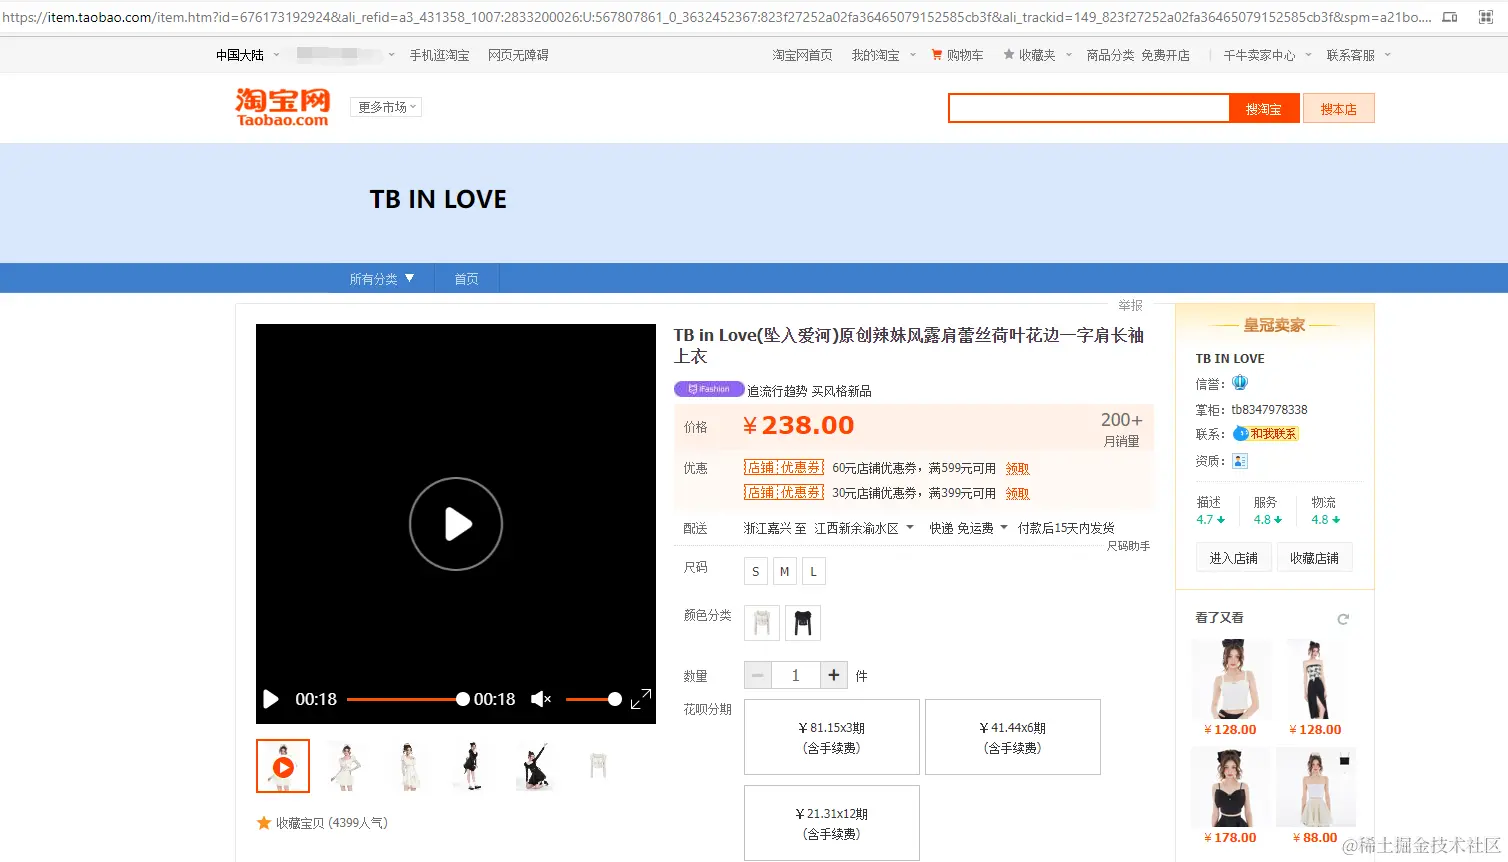Click the search input field
Viewport: 1508px width, 862px height.
pos(1089,109)
